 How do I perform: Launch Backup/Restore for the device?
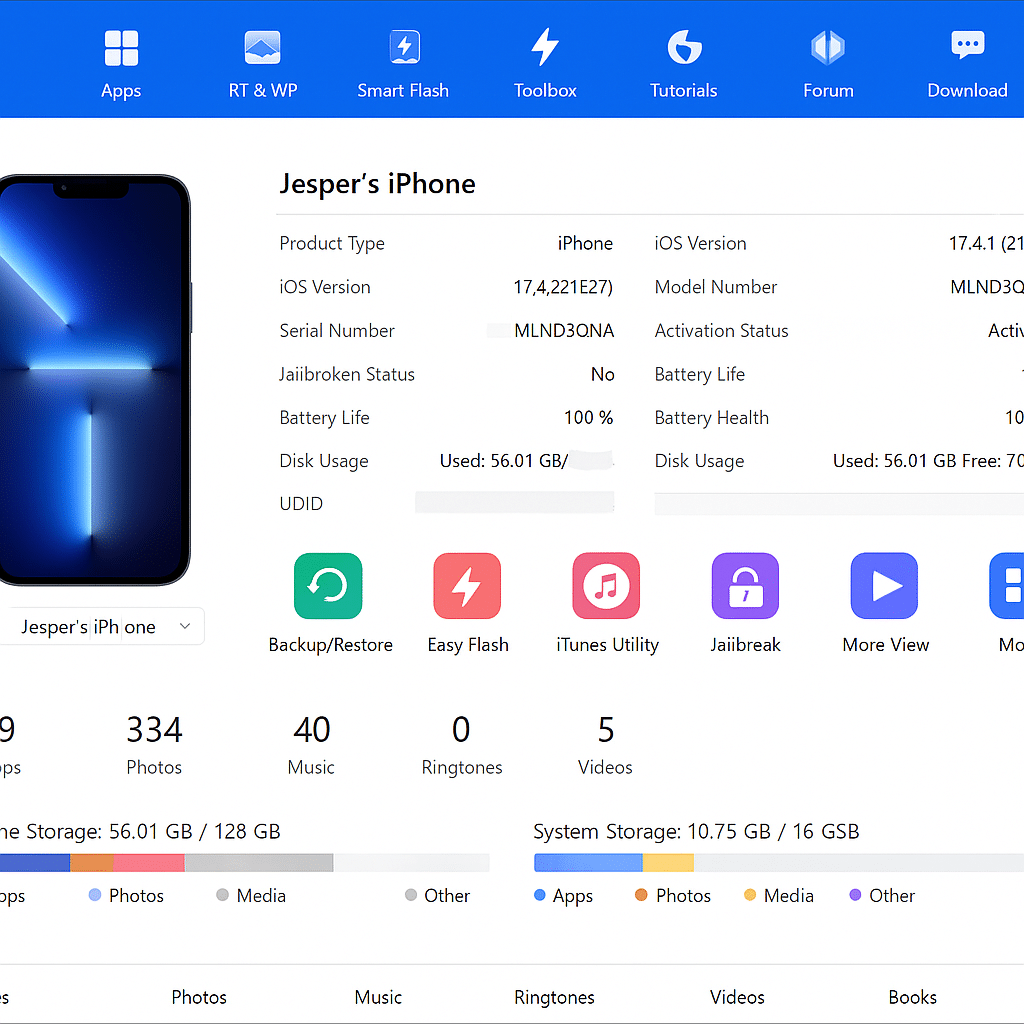(329, 600)
